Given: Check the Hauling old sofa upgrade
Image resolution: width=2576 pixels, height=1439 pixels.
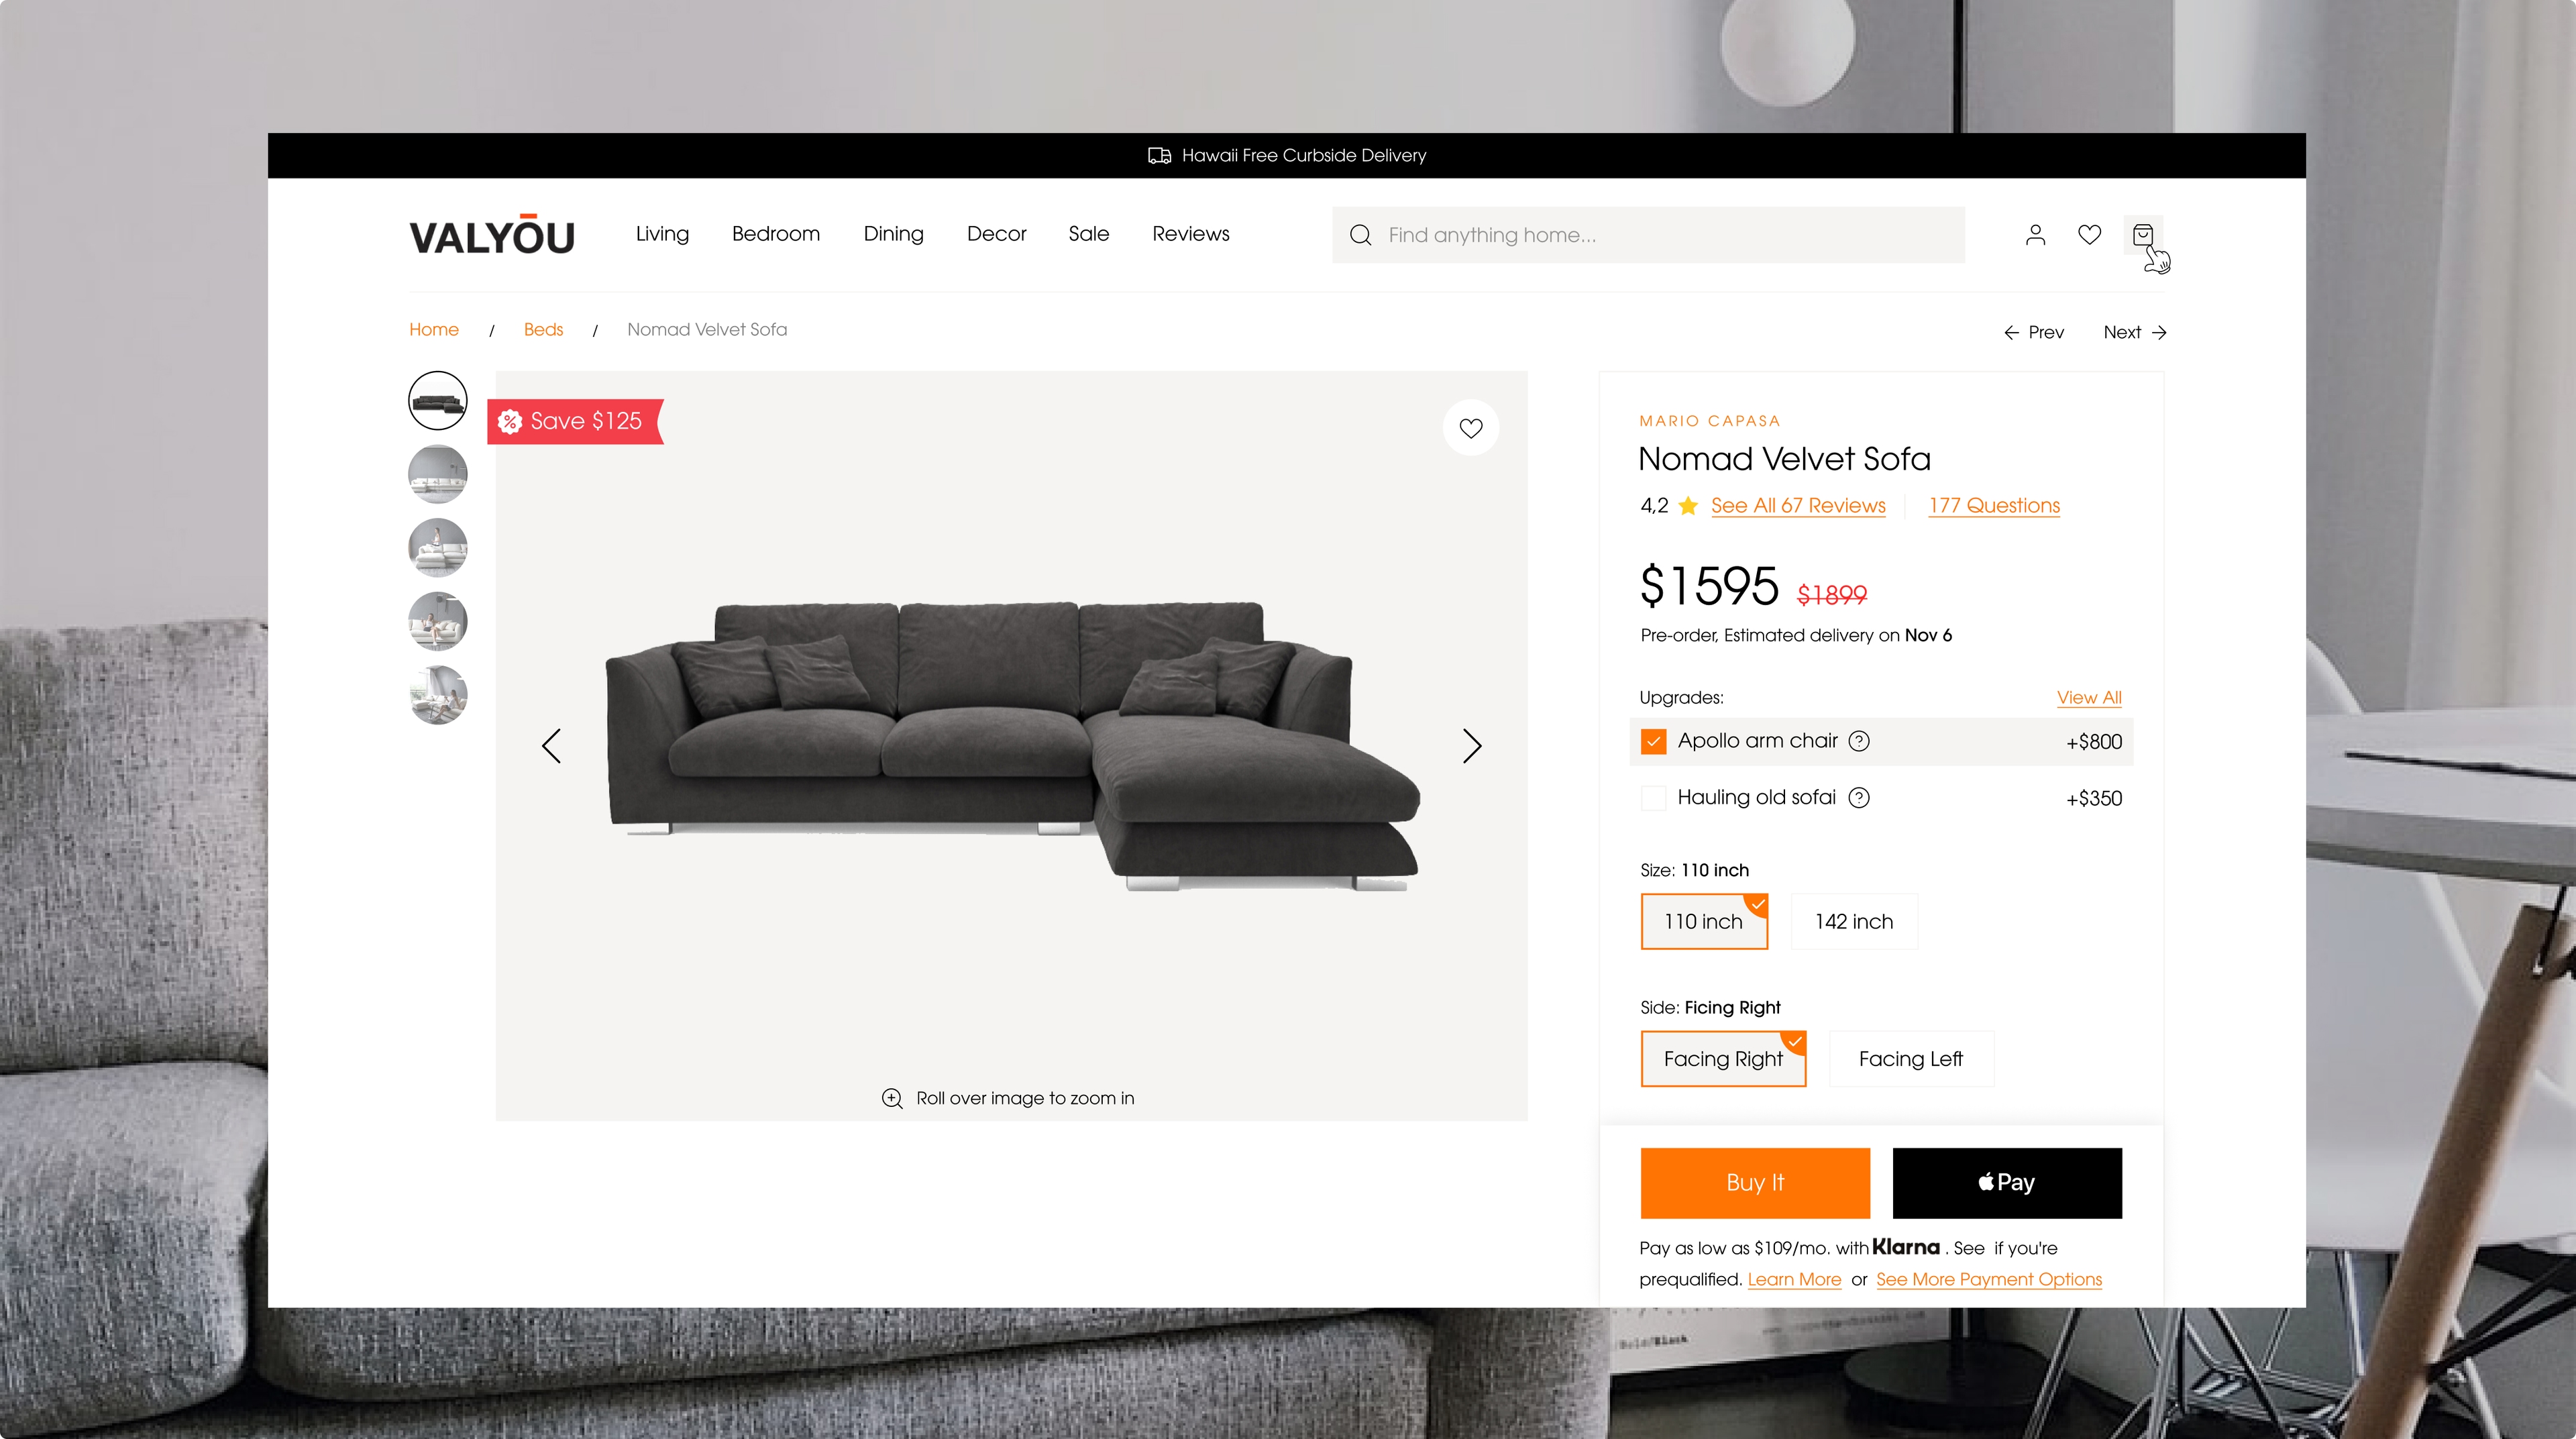Looking at the screenshot, I should coord(1653,798).
